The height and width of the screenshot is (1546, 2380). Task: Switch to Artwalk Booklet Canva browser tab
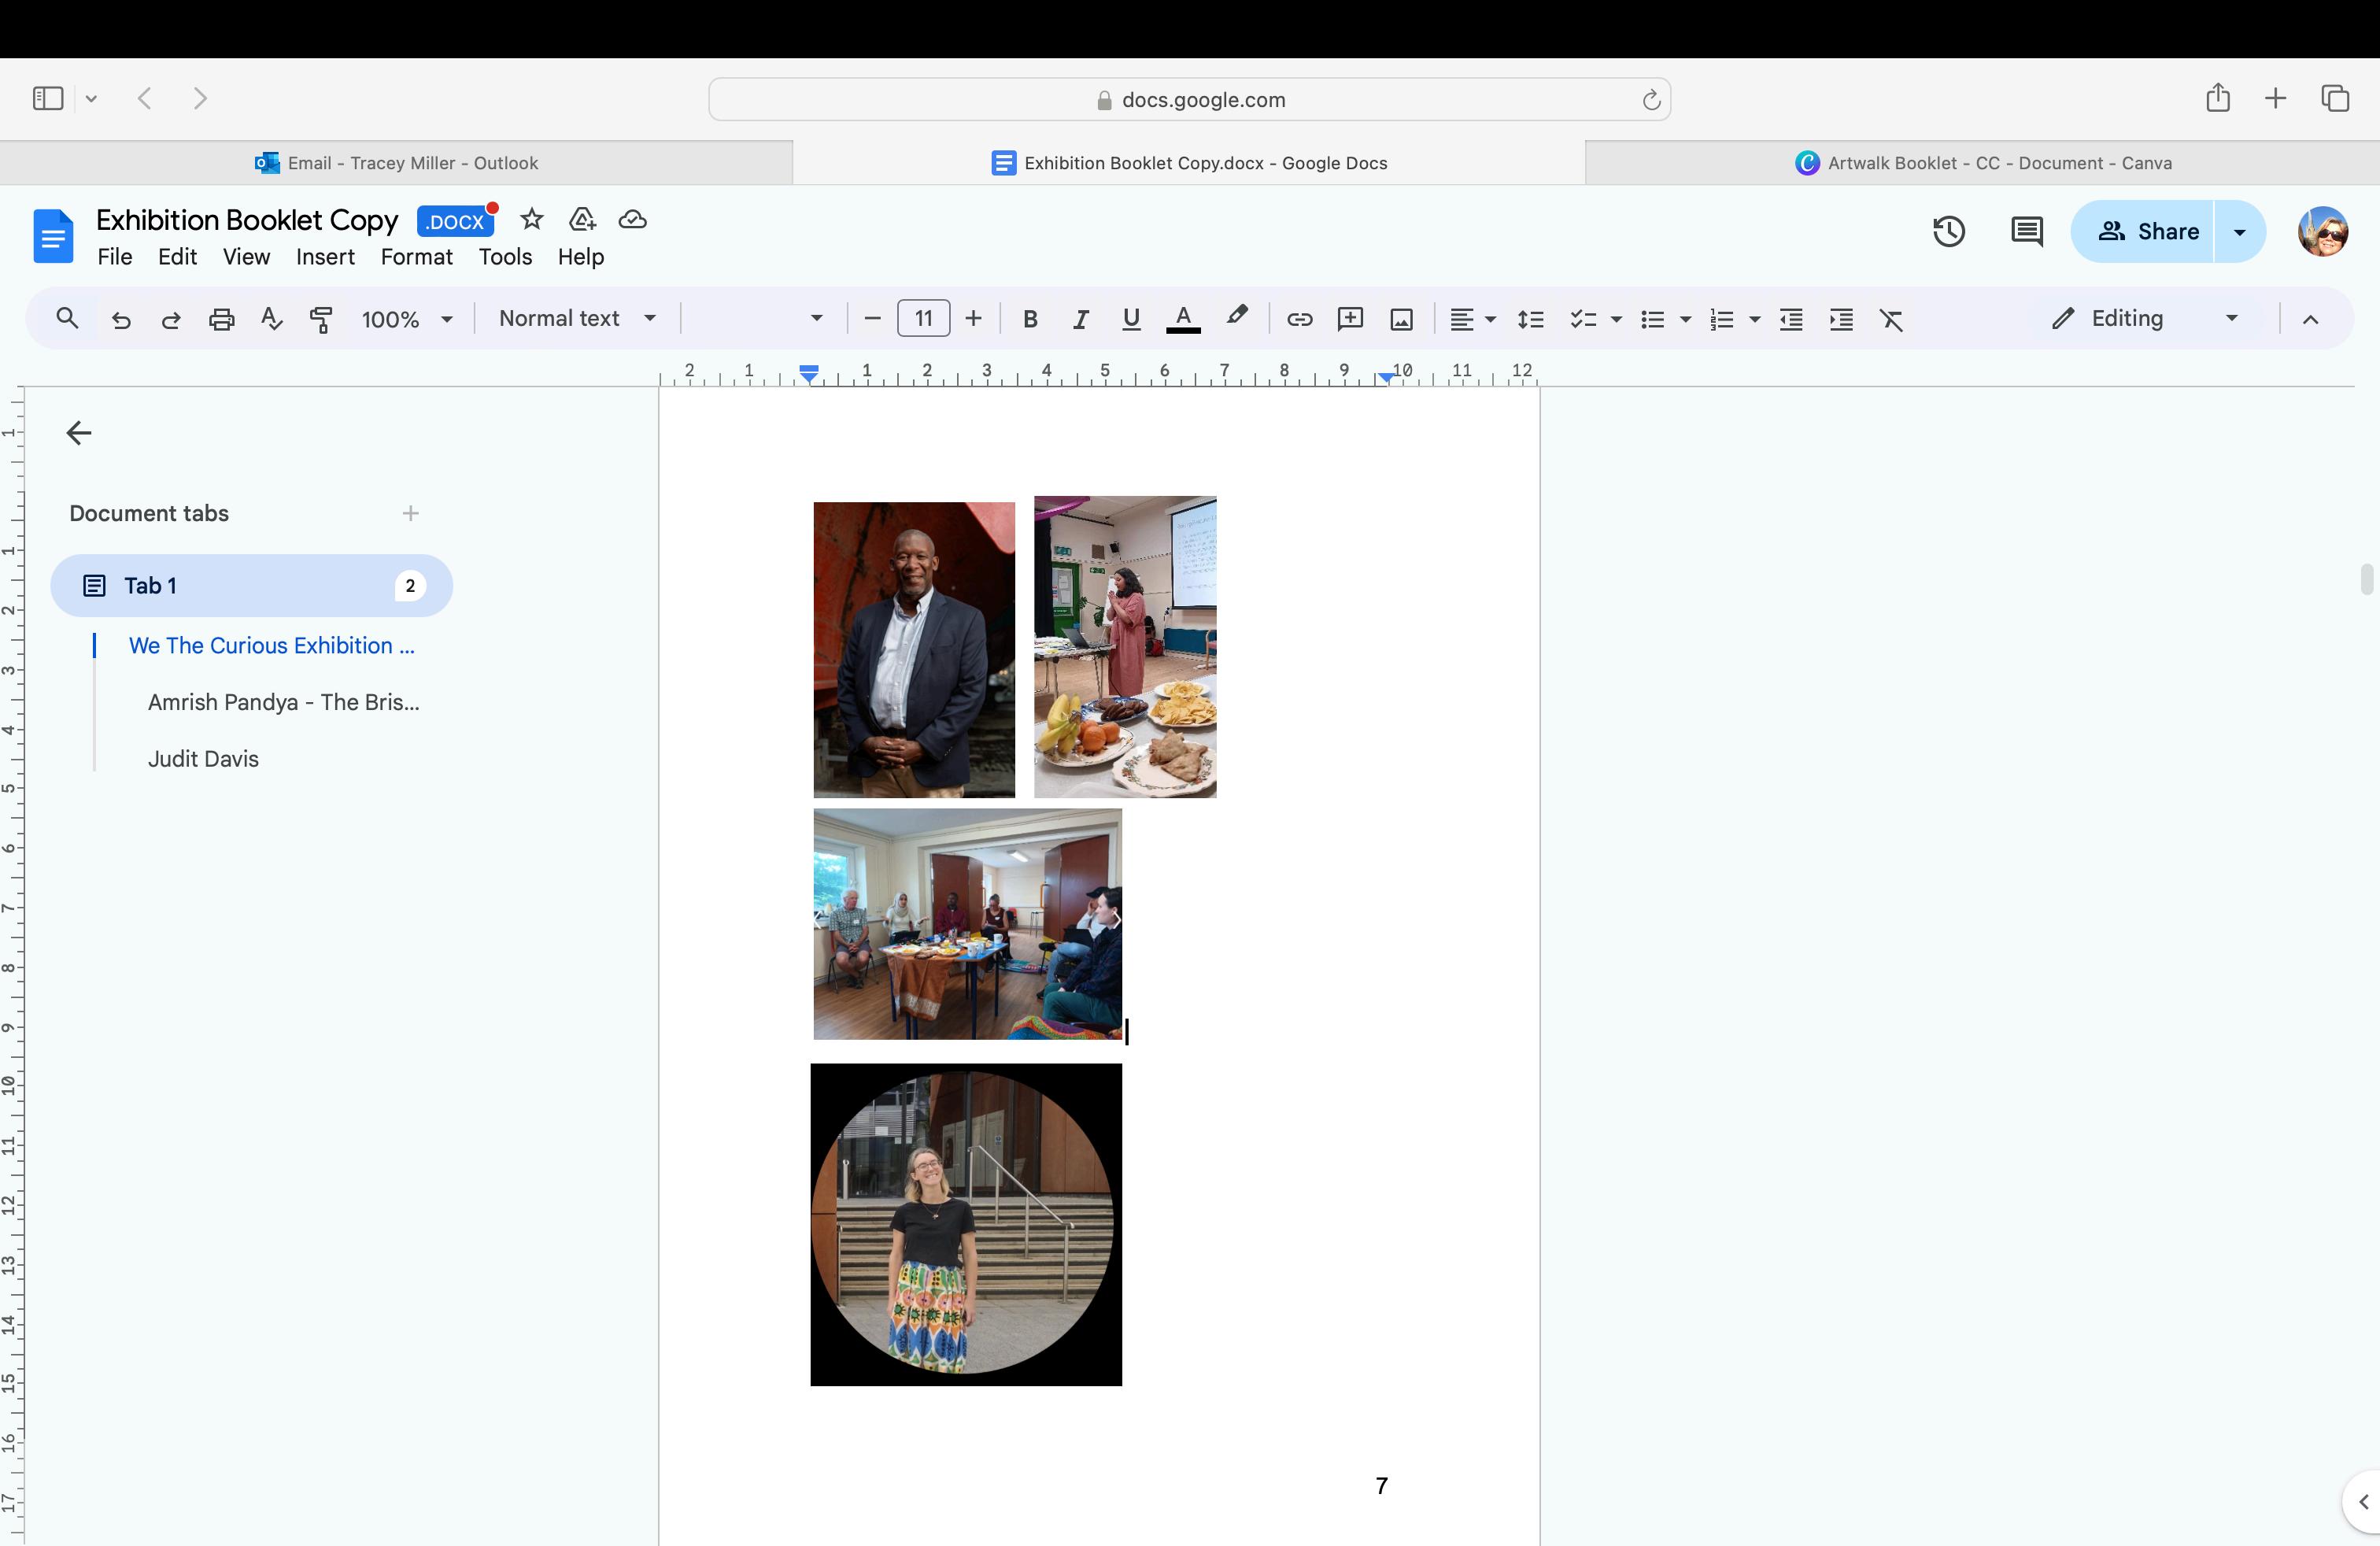(1982, 163)
